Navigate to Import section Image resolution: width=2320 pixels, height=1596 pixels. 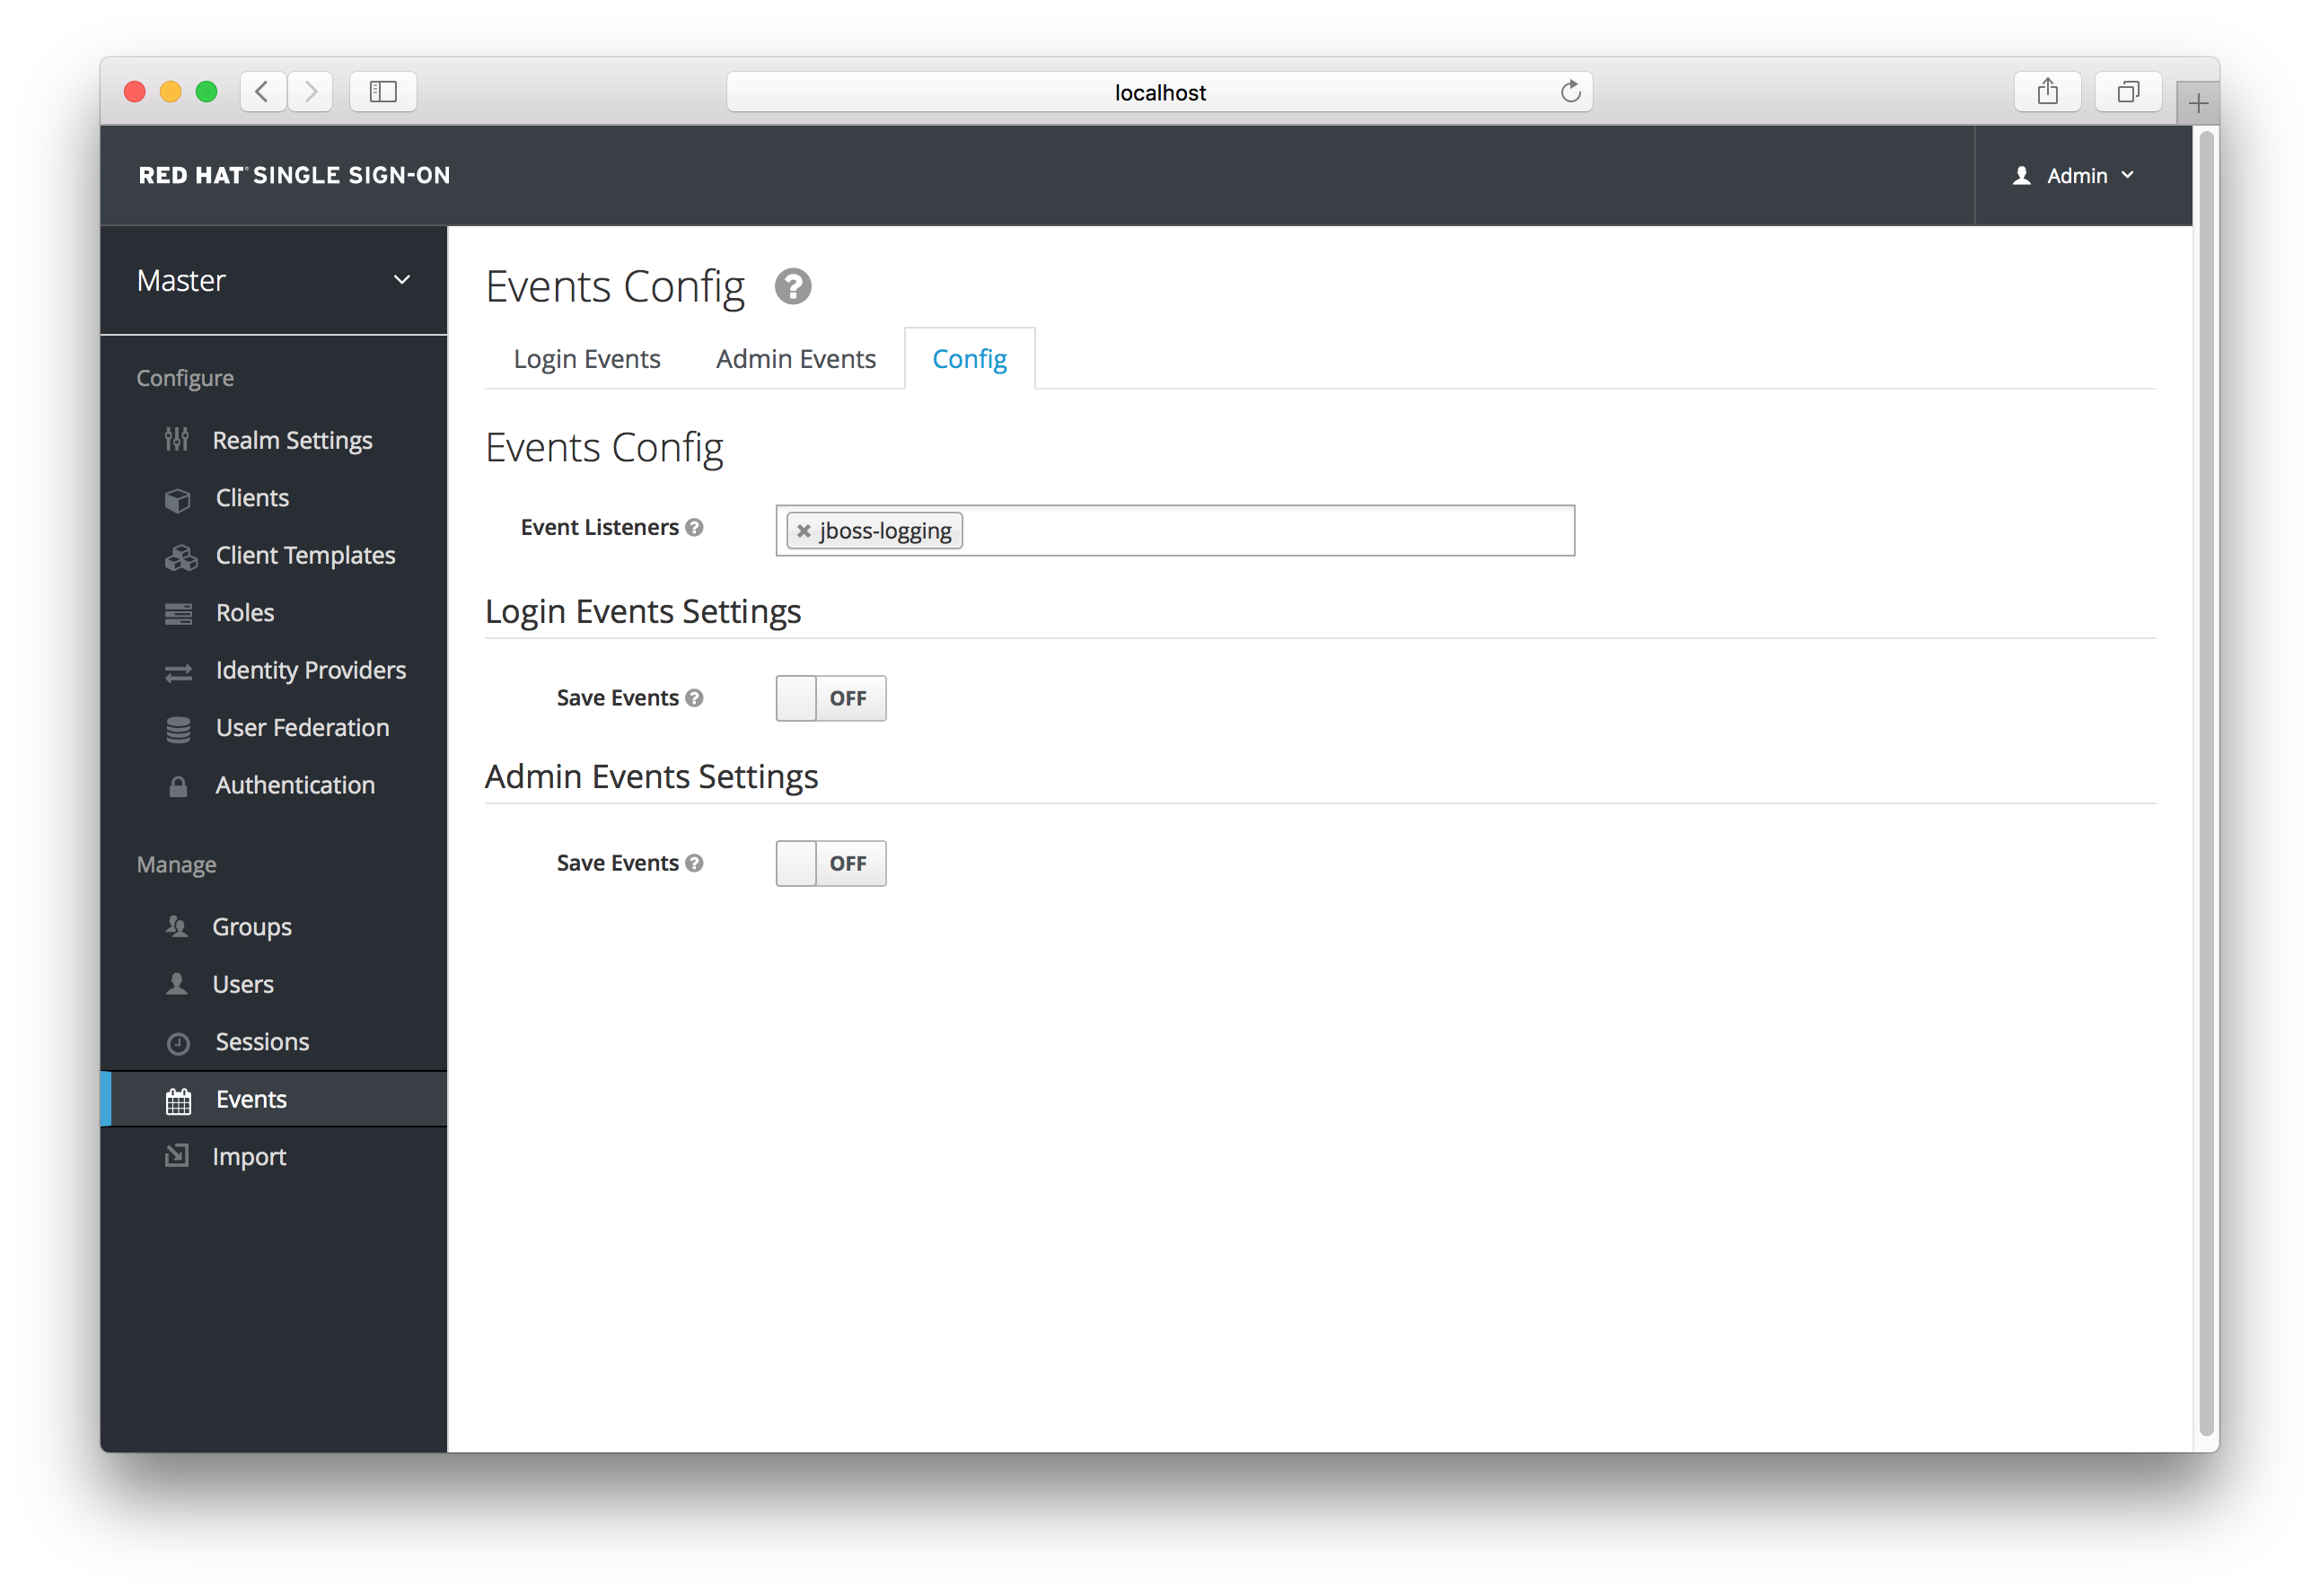point(247,1155)
